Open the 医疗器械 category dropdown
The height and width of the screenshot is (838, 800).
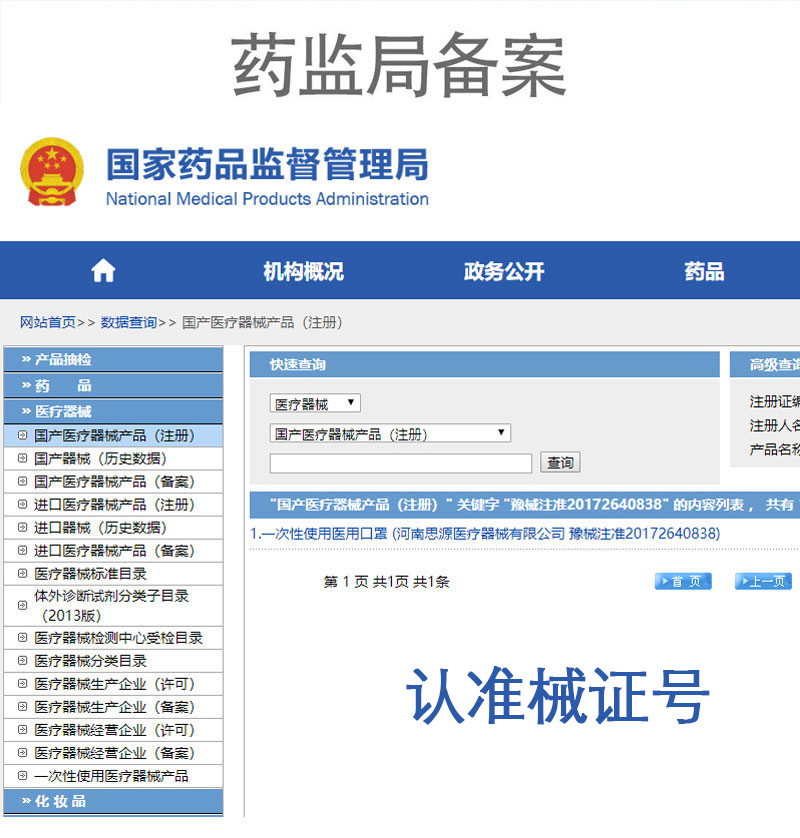pos(315,403)
